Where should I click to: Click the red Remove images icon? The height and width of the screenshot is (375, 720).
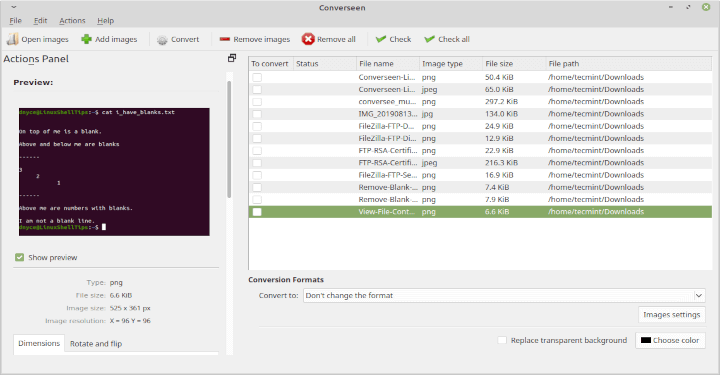[225, 39]
